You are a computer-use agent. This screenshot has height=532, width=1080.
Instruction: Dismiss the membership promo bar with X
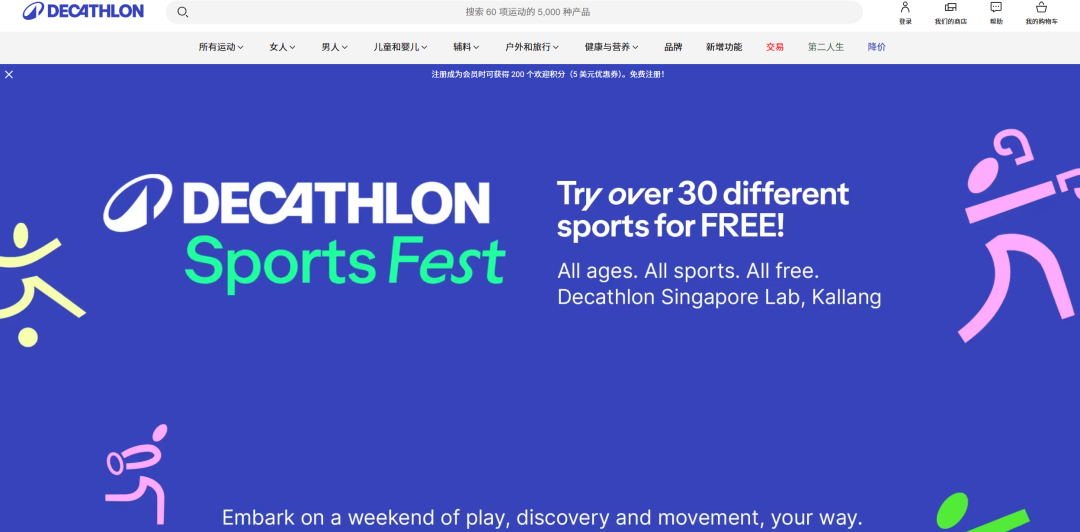[9, 74]
